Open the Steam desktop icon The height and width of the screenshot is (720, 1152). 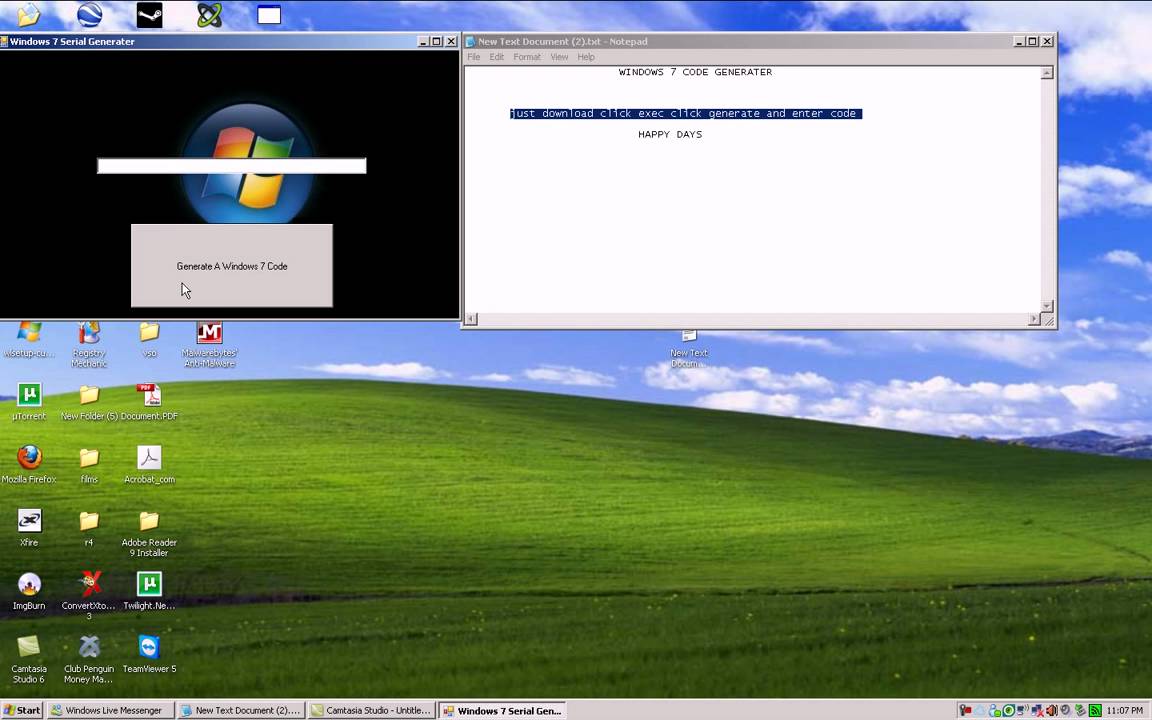(x=149, y=15)
